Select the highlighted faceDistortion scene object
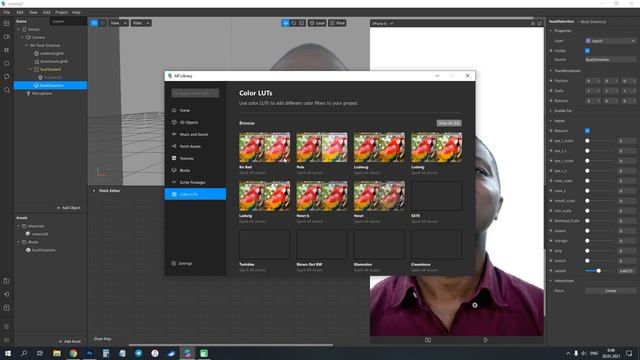This screenshot has height=360, width=640. coord(51,85)
